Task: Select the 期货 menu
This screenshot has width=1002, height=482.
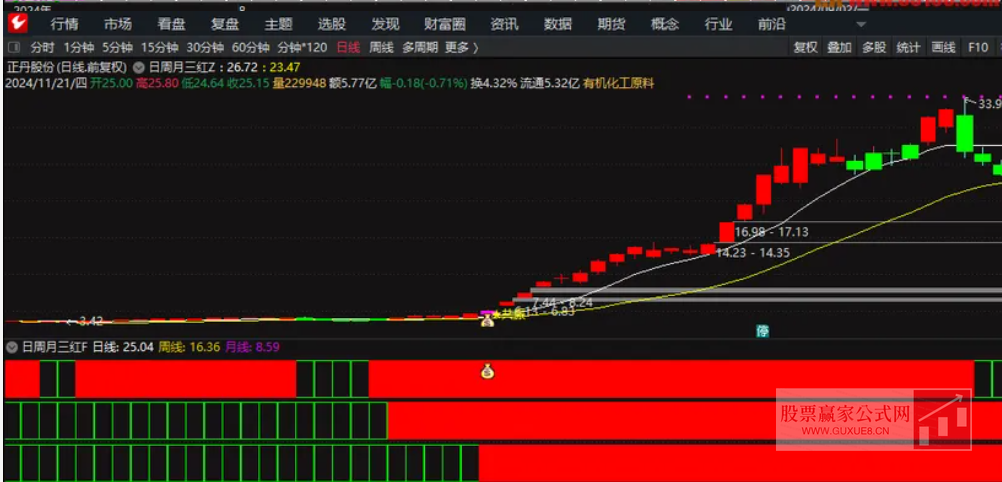Action: click(x=612, y=25)
